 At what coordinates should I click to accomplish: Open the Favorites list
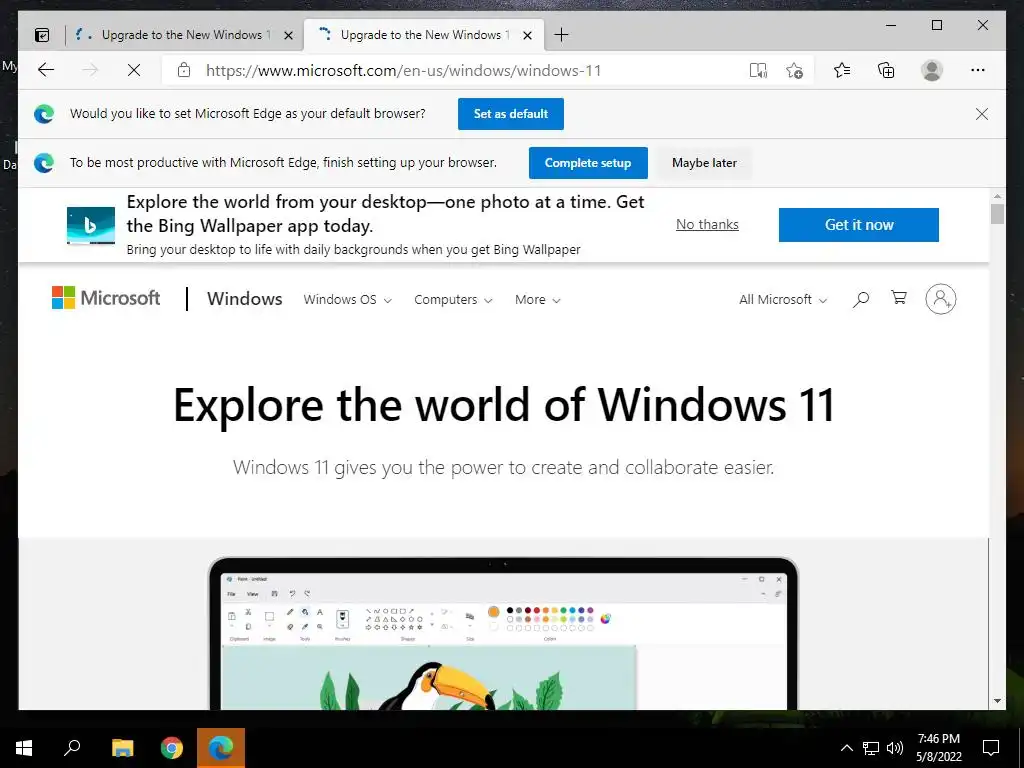842,70
